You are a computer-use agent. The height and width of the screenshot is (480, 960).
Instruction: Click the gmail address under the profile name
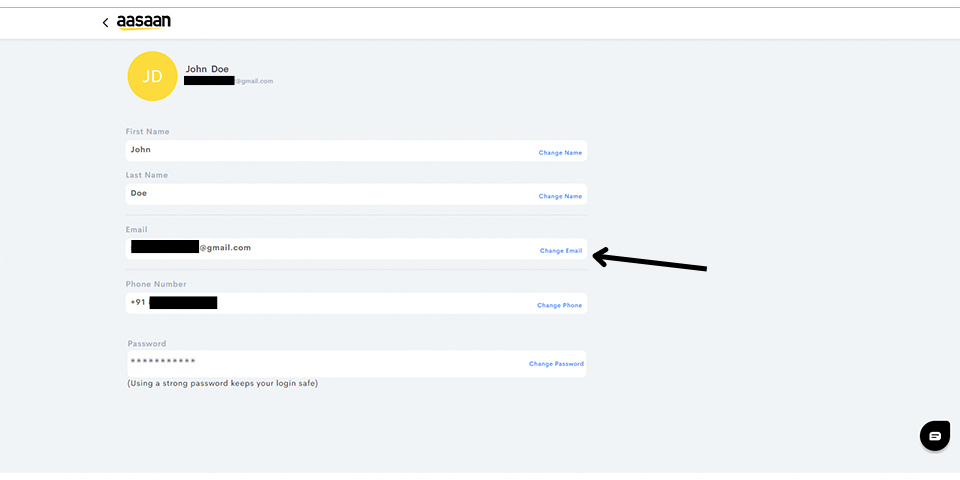click(229, 81)
